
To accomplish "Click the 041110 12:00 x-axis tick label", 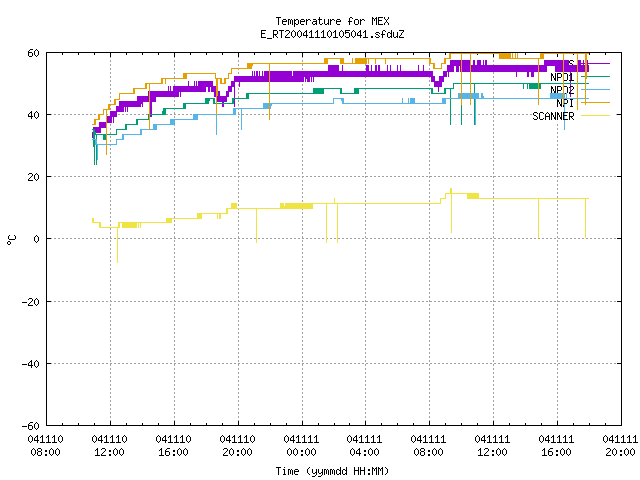I will [109, 446].
